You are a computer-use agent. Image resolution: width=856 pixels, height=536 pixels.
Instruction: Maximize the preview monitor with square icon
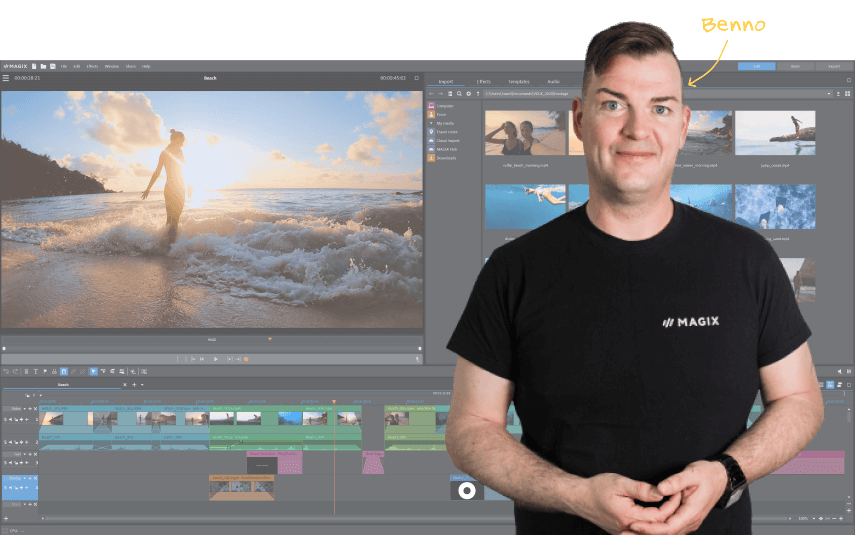[x=417, y=78]
